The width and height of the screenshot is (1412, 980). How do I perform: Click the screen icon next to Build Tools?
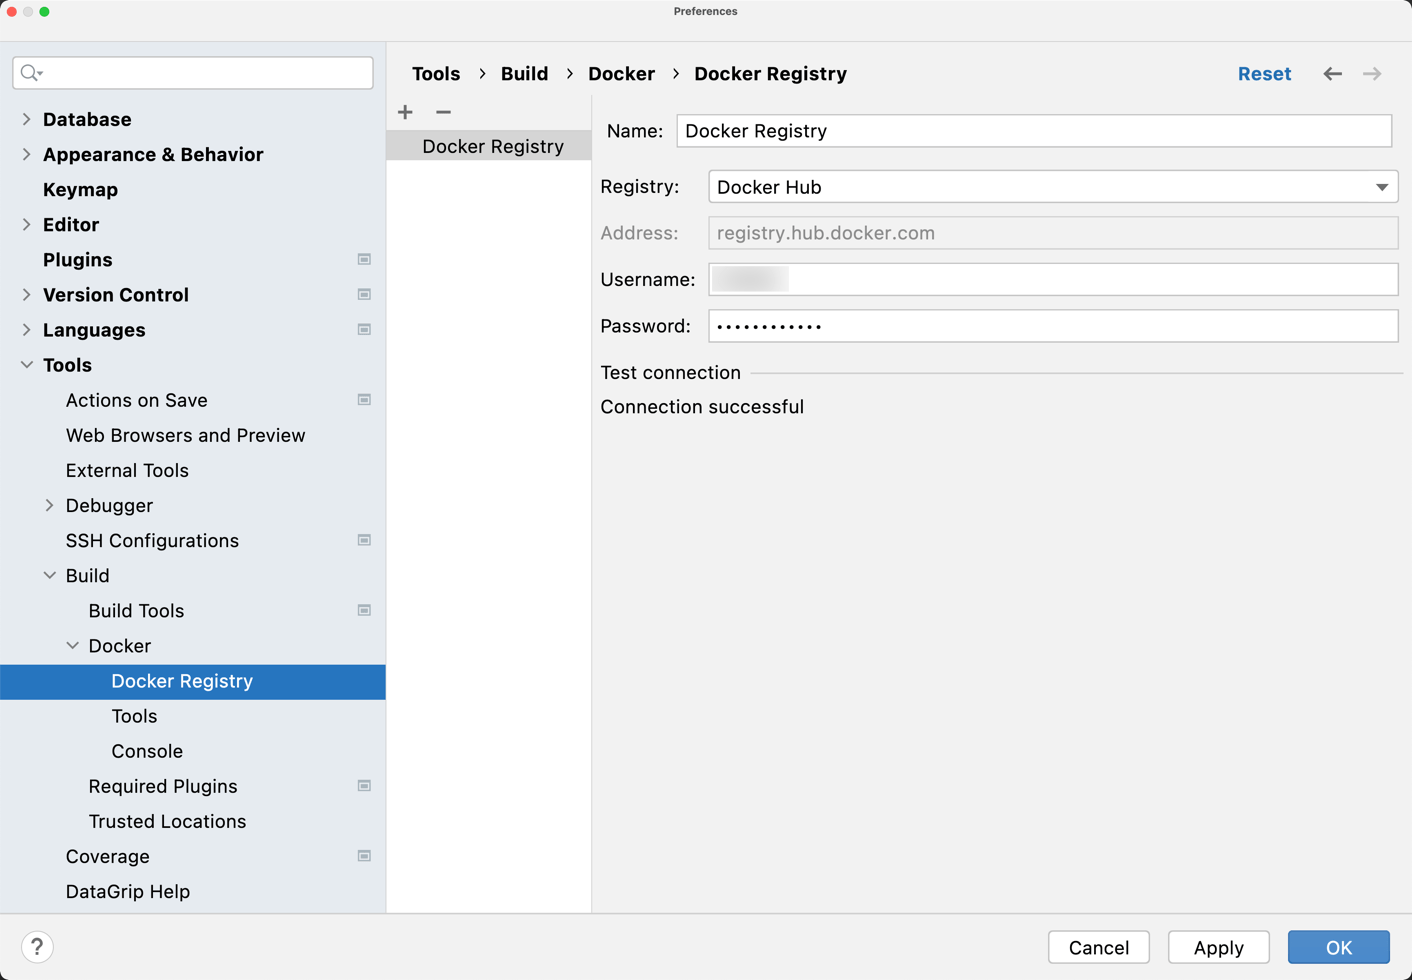pos(364,610)
